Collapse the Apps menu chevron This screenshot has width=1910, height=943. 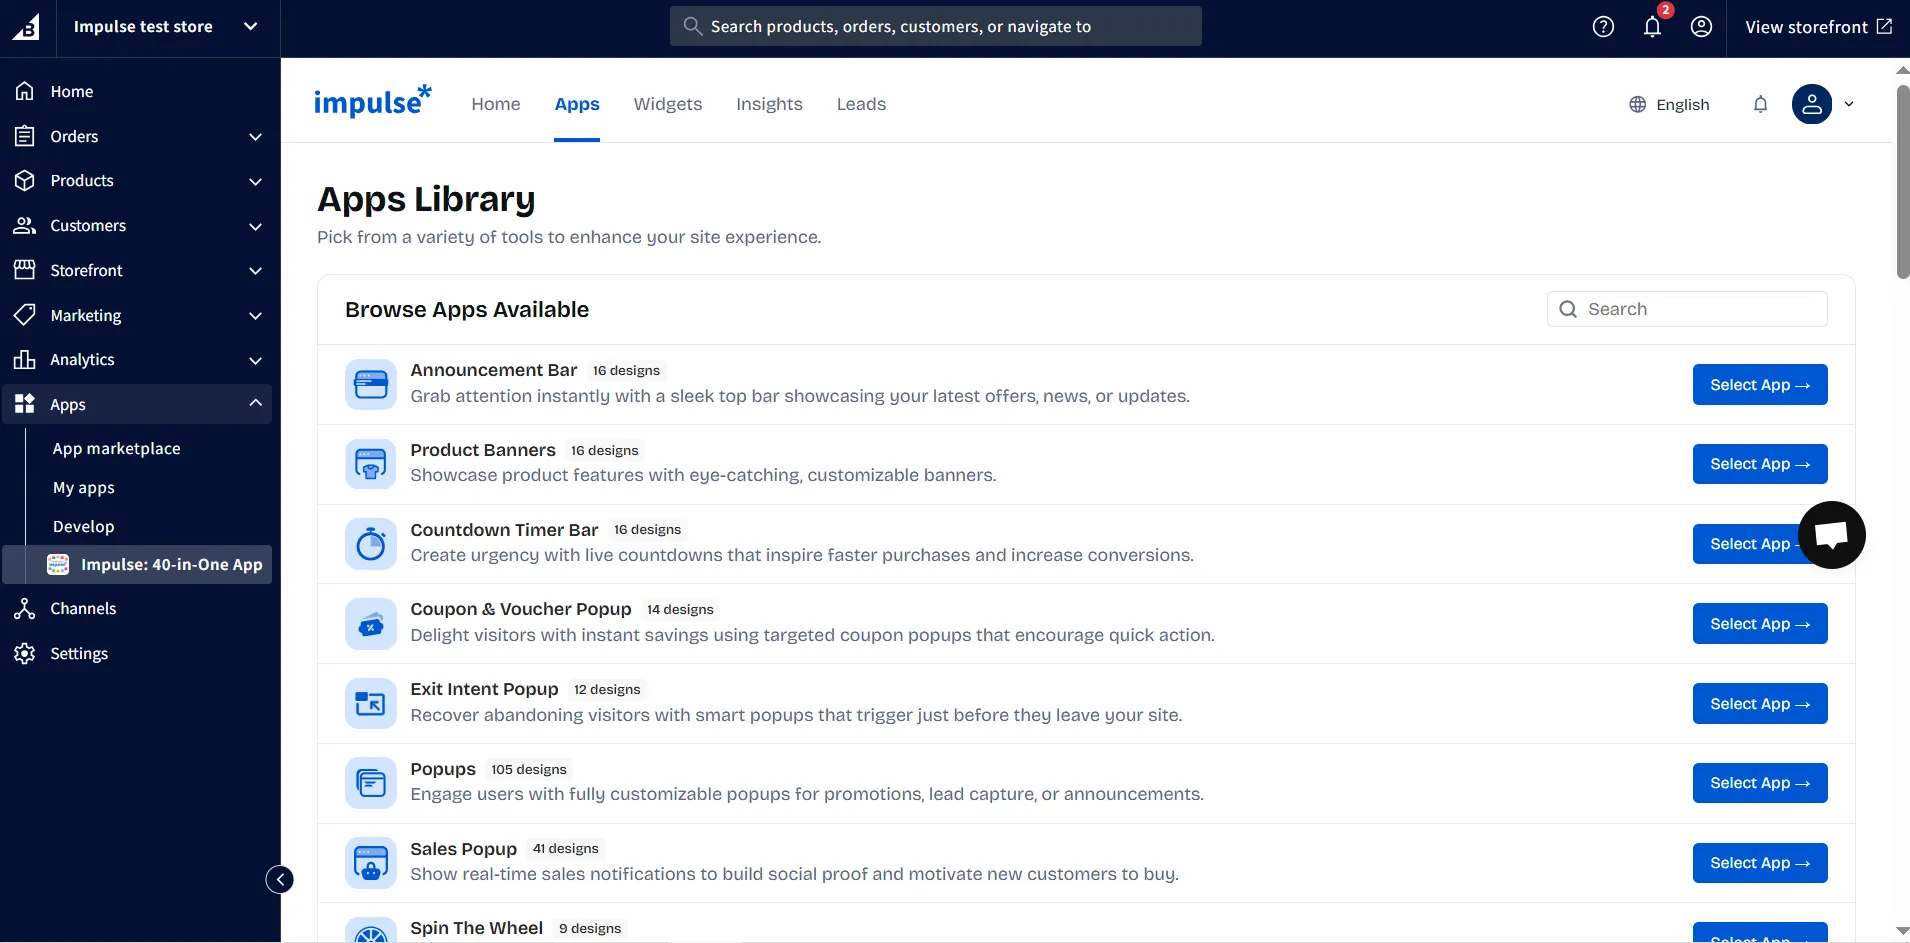tap(255, 403)
